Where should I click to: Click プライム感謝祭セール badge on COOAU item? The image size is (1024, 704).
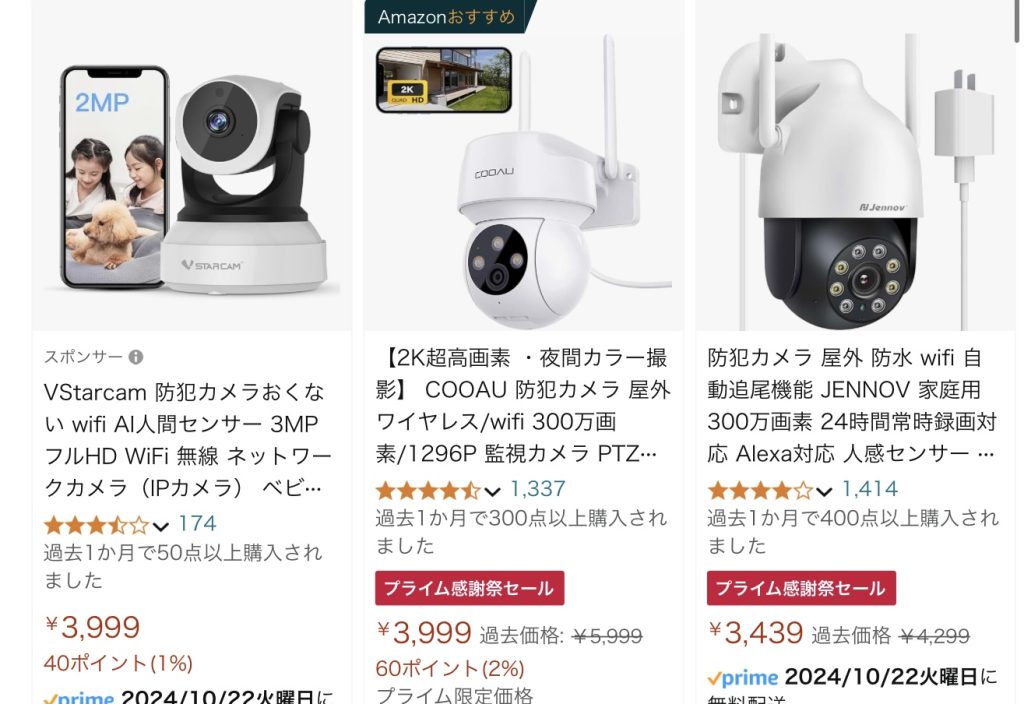[x=470, y=588]
